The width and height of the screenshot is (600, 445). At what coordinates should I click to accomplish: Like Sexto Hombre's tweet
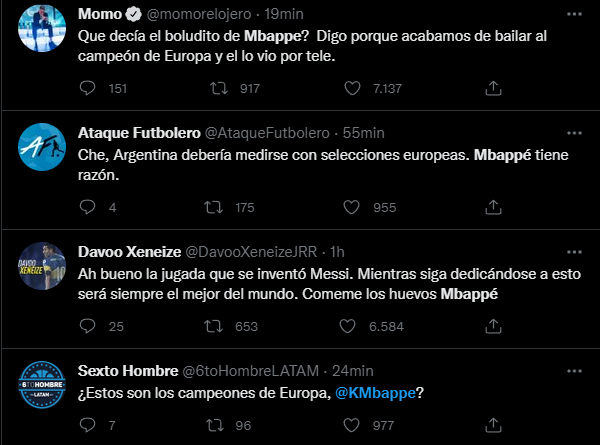pos(351,424)
